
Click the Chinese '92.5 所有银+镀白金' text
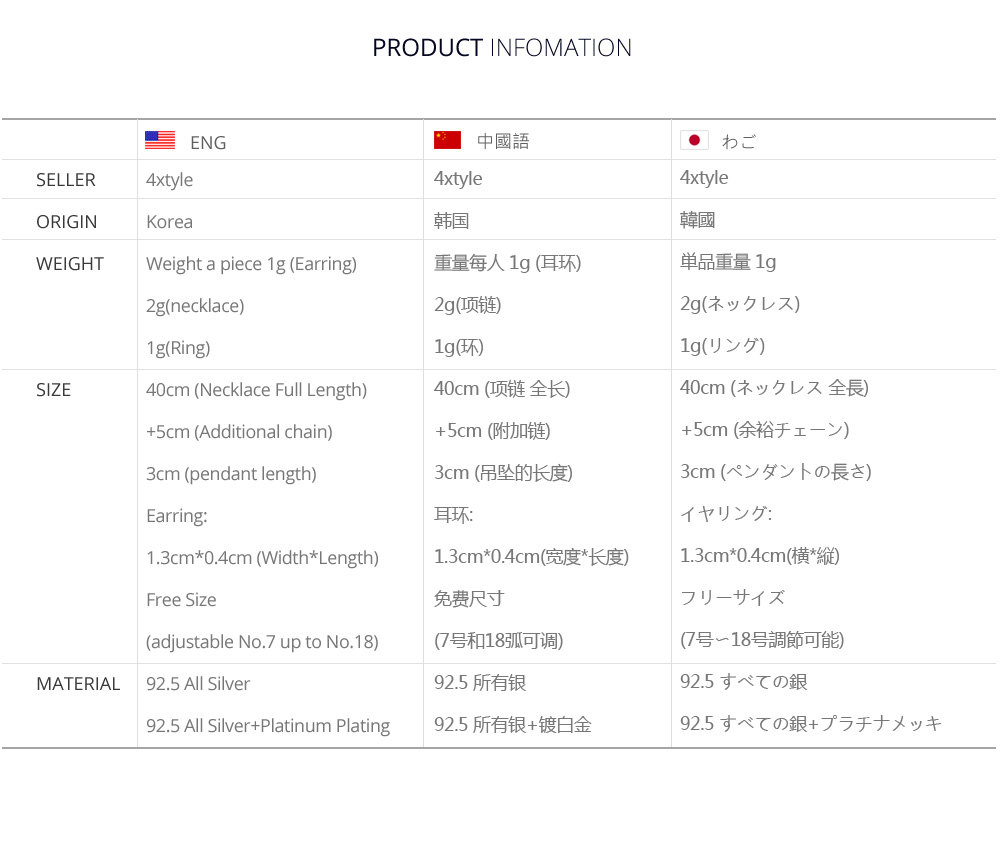pyautogui.click(x=513, y=724)
